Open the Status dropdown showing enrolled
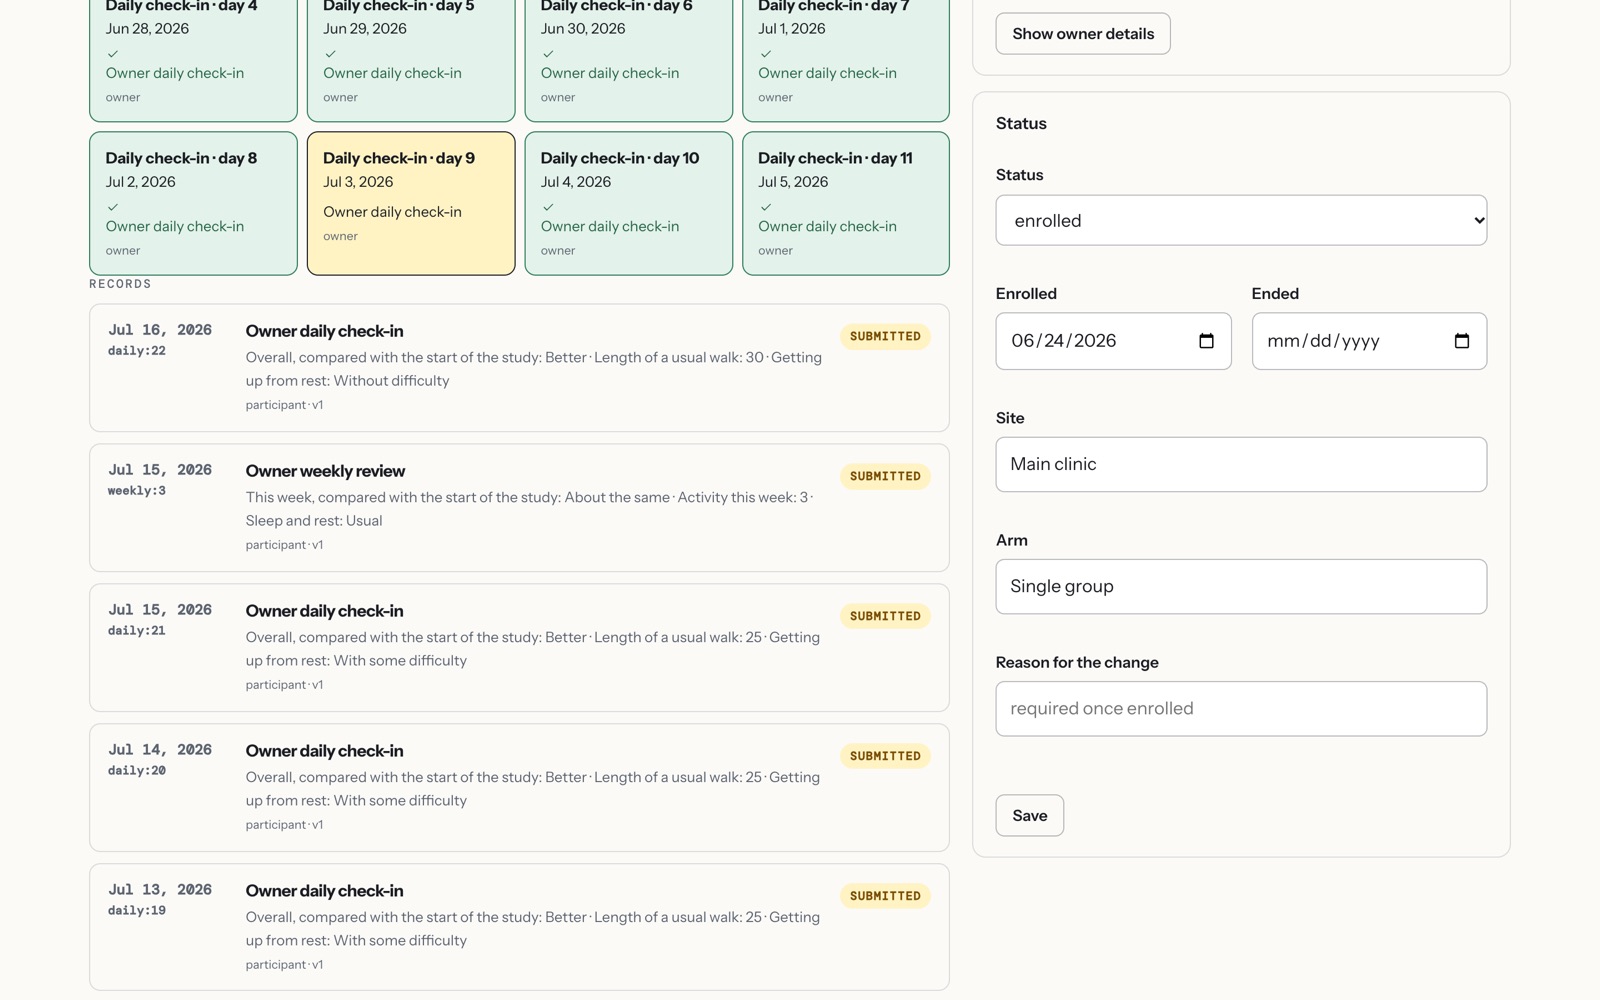Image resolution: width=1600 pixels, height=1000 pixels. coord(1241,220)
